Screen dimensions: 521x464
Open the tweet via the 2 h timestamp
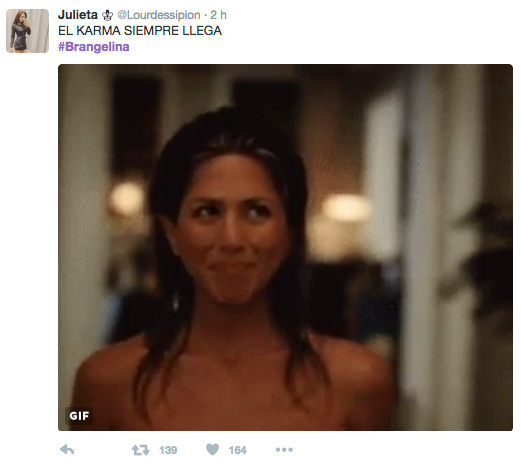218,15
